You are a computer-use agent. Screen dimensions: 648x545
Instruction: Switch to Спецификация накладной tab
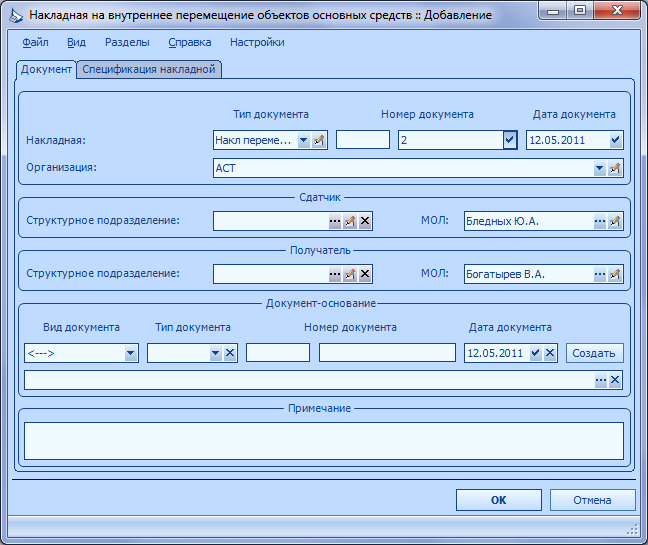[x=149, y=69]
